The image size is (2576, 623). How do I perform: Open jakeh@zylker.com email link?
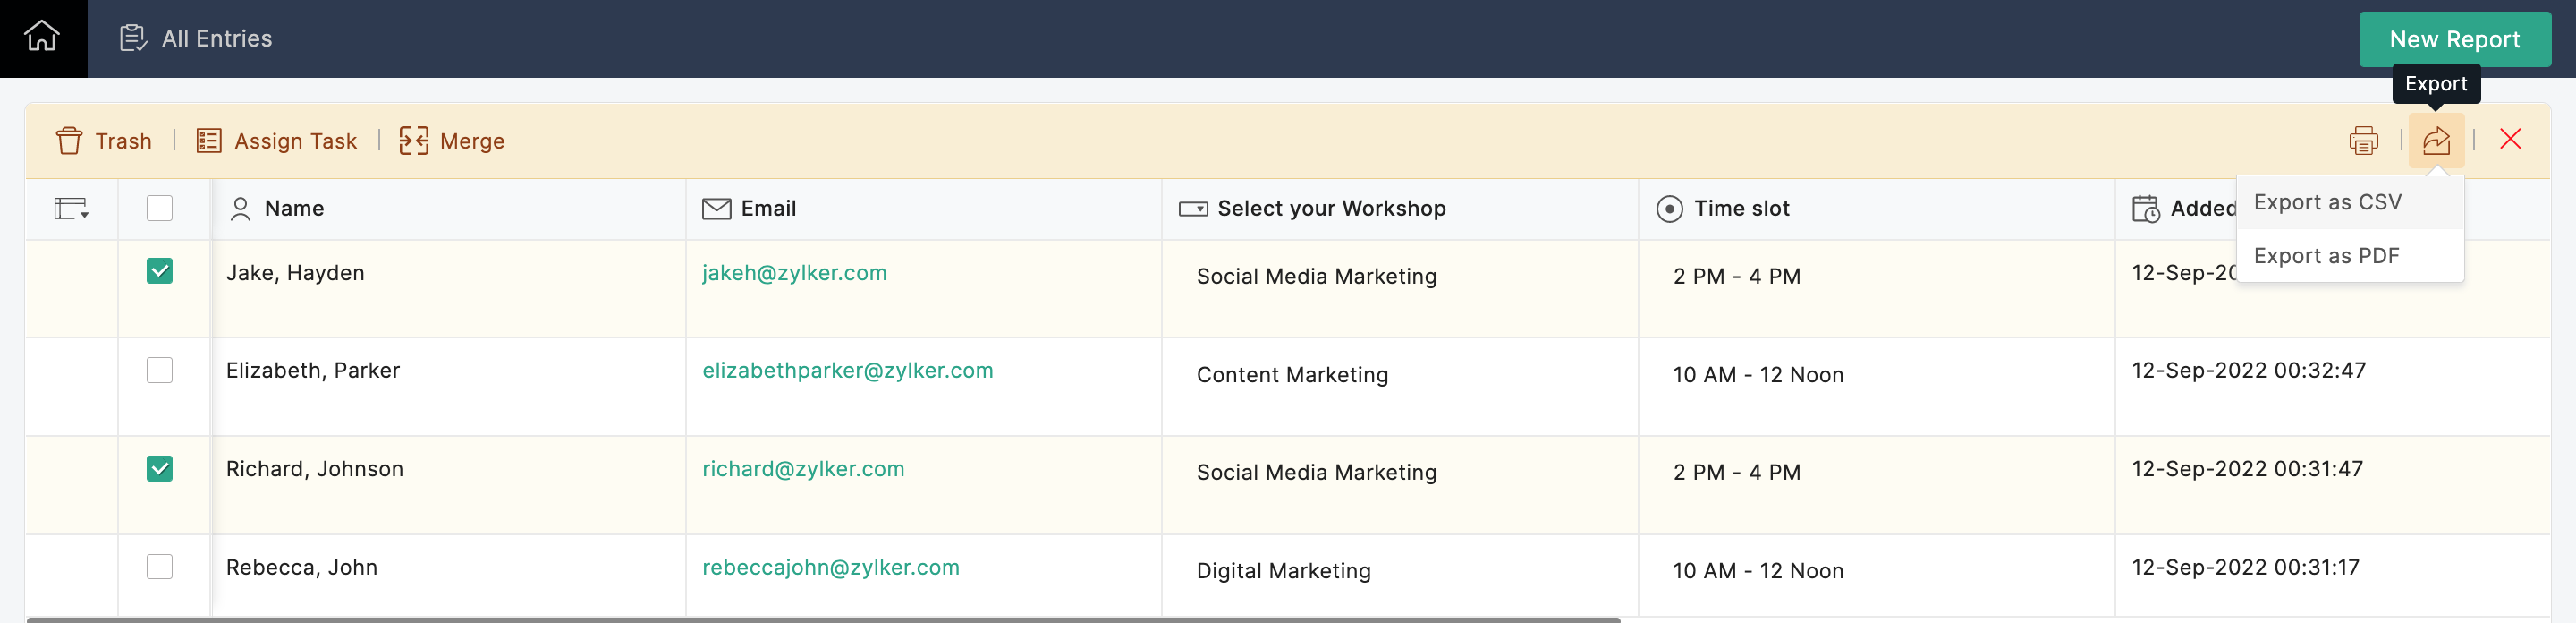point(794,273)
